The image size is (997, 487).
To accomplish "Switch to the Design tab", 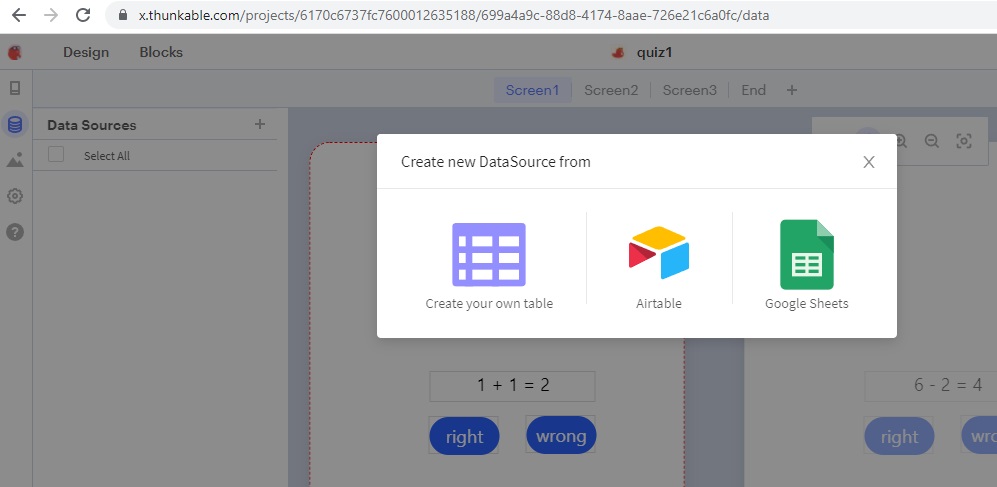I will tap(86, 52).
